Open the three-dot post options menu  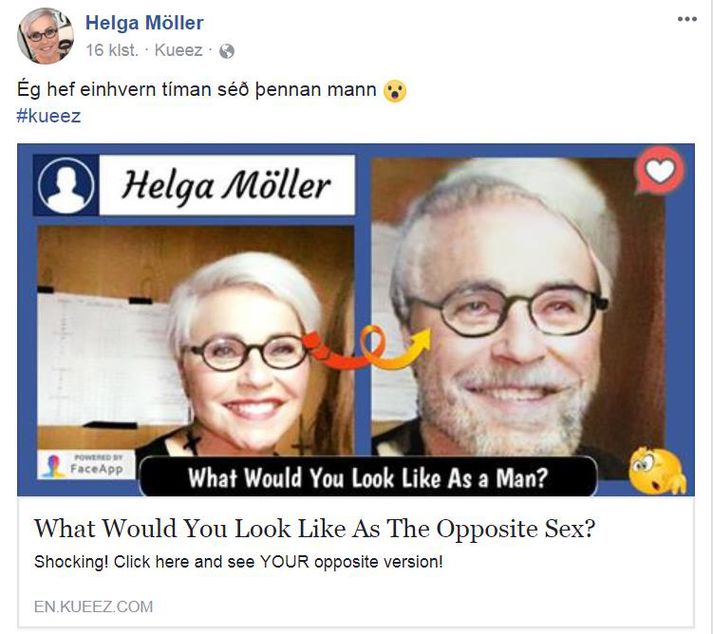click(x=687, y=19)
